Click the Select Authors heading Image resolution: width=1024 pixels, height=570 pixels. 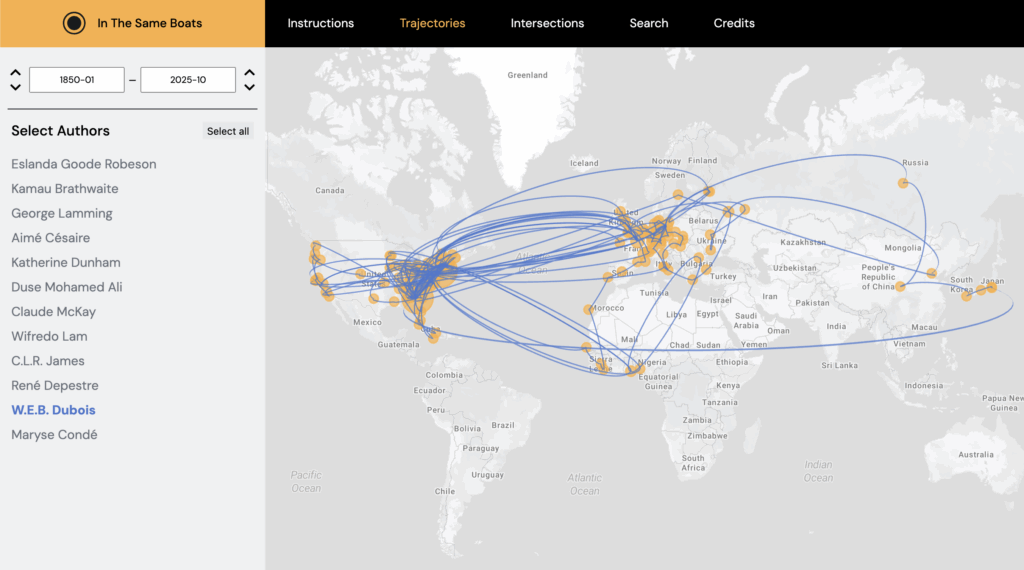coord(60,131)
